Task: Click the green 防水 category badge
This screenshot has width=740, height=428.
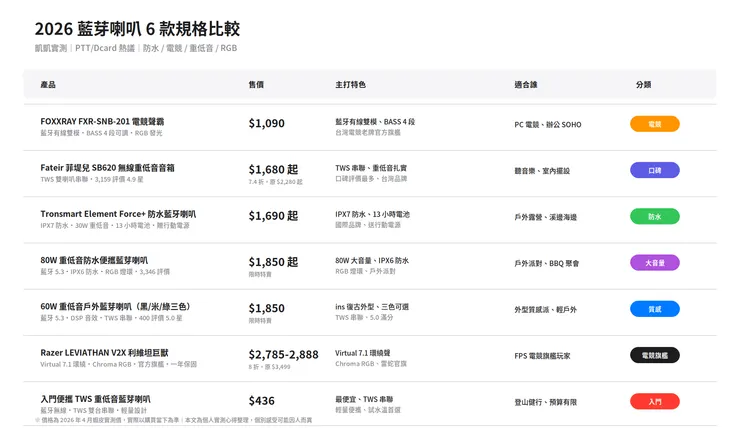Action: (655, 217)
